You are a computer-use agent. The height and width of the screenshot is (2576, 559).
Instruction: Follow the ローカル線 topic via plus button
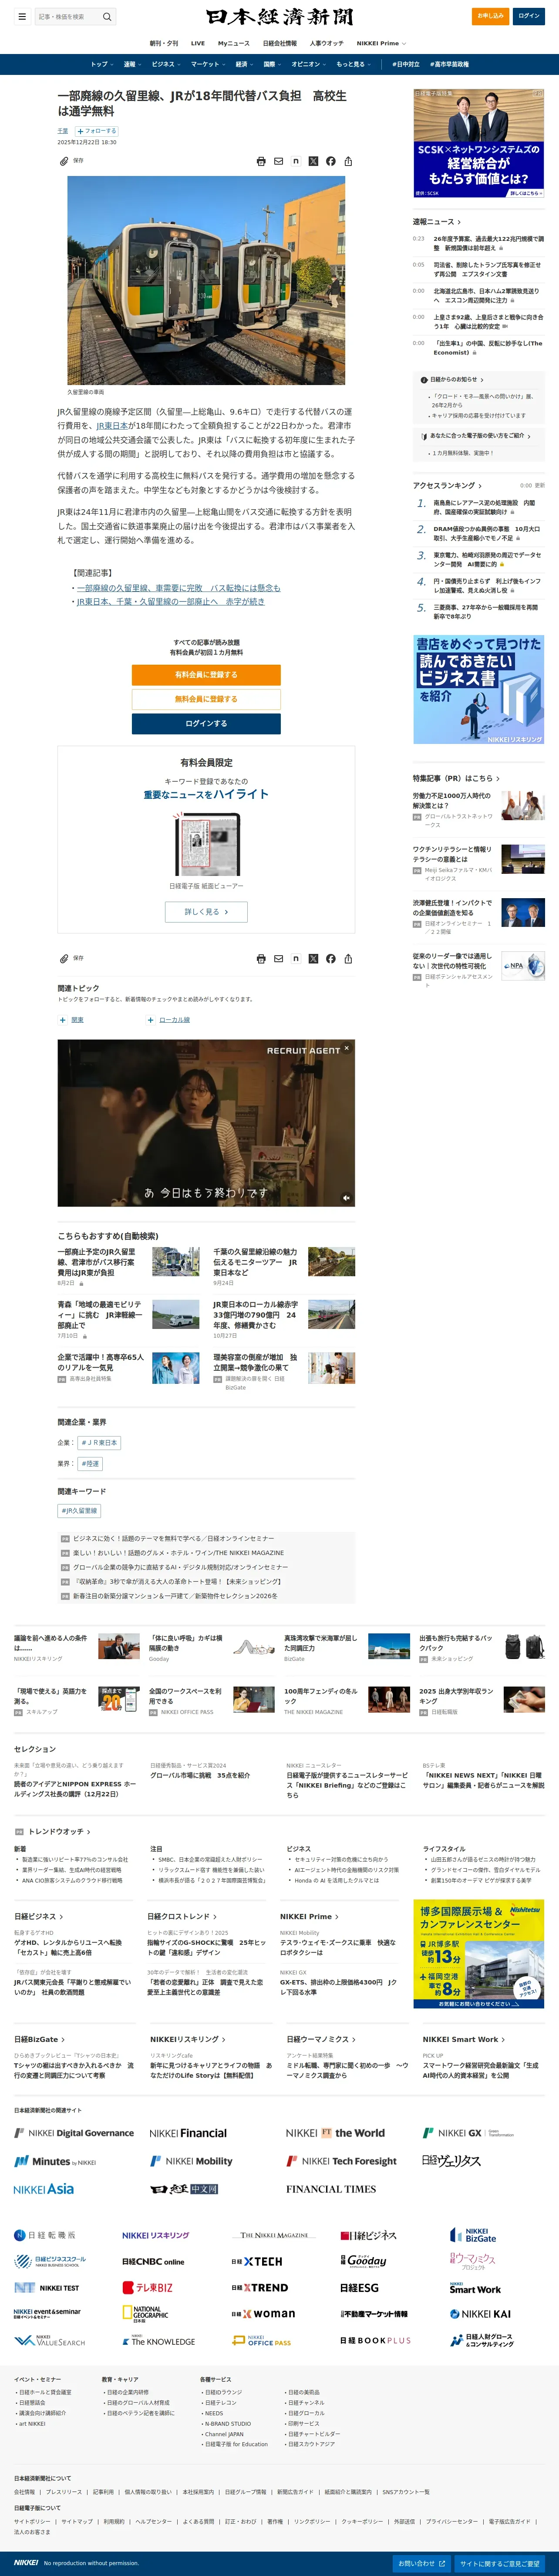[x=150, y=1020]
